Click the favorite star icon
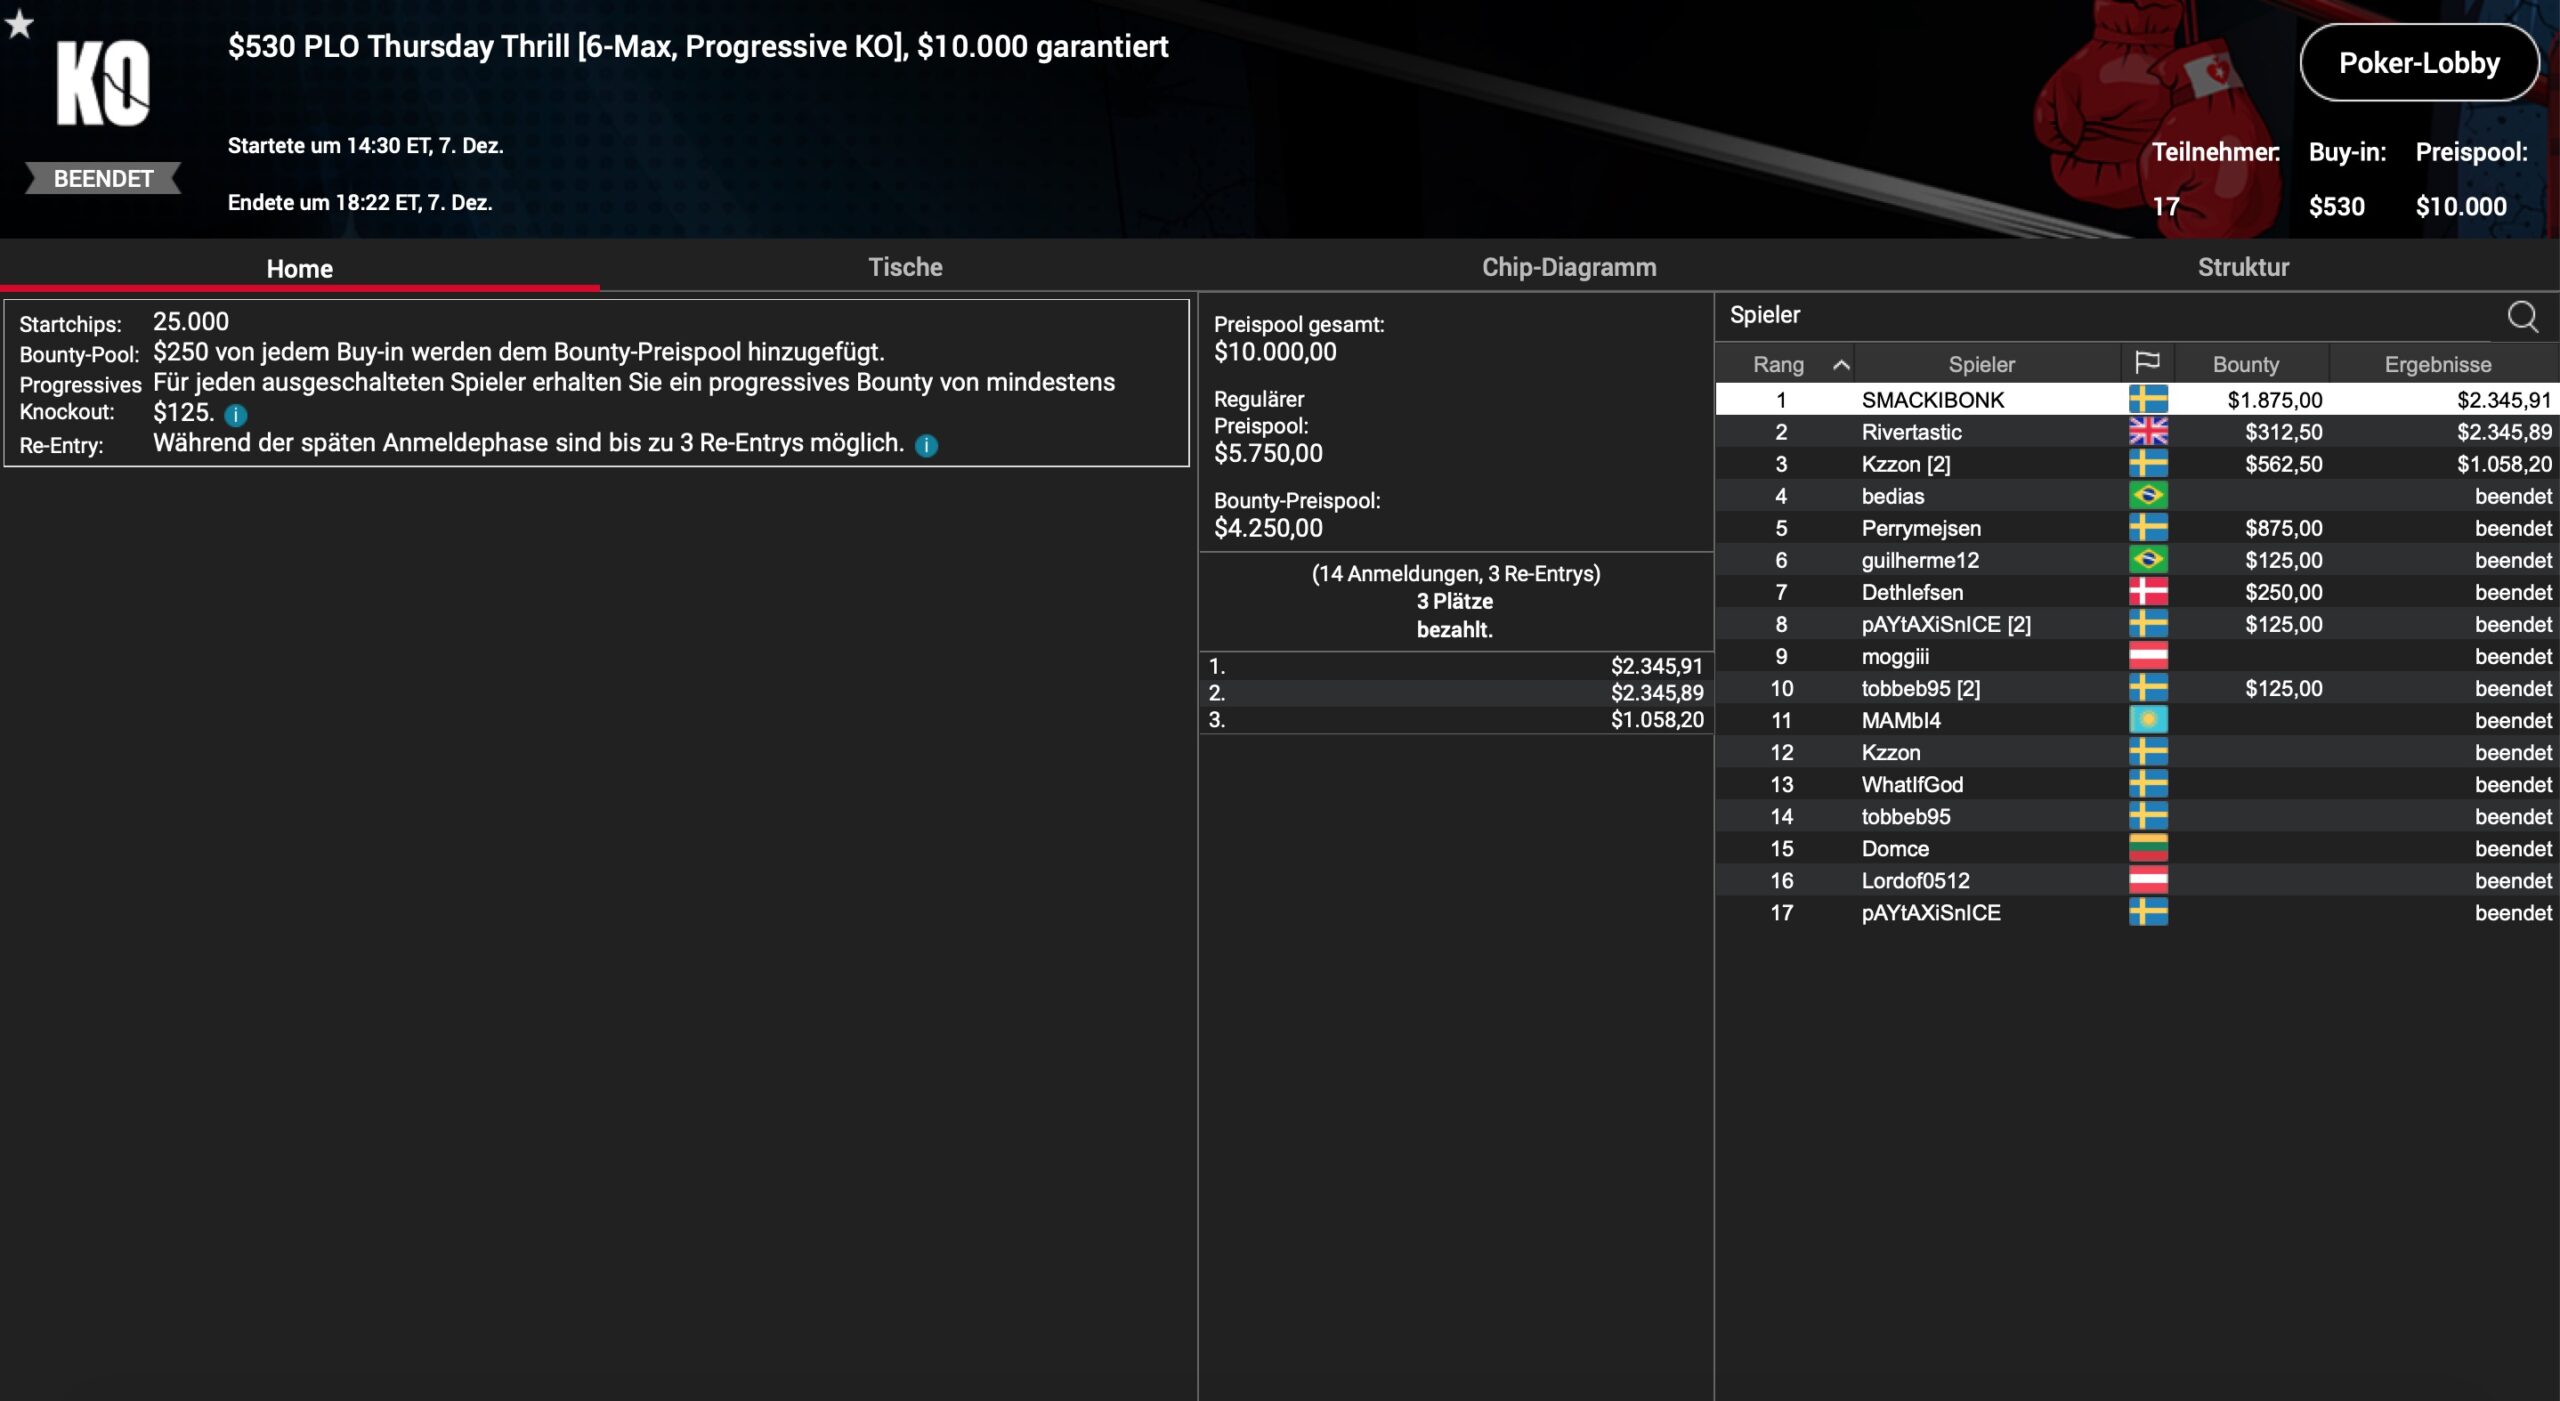Image resolution: width=2560 pixels, height=1401 pixels. coord(19,24)
